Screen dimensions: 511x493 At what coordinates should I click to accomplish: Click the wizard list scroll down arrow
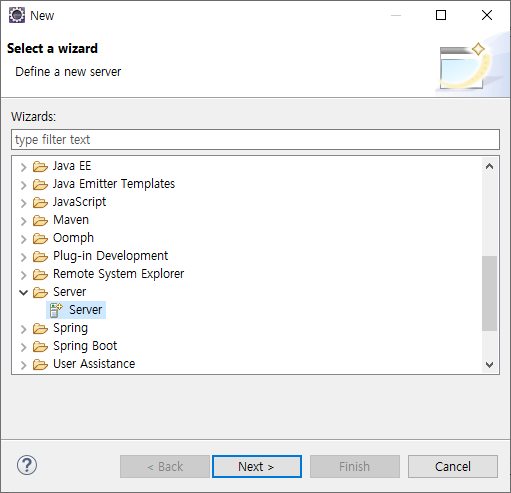click(489, 364)
